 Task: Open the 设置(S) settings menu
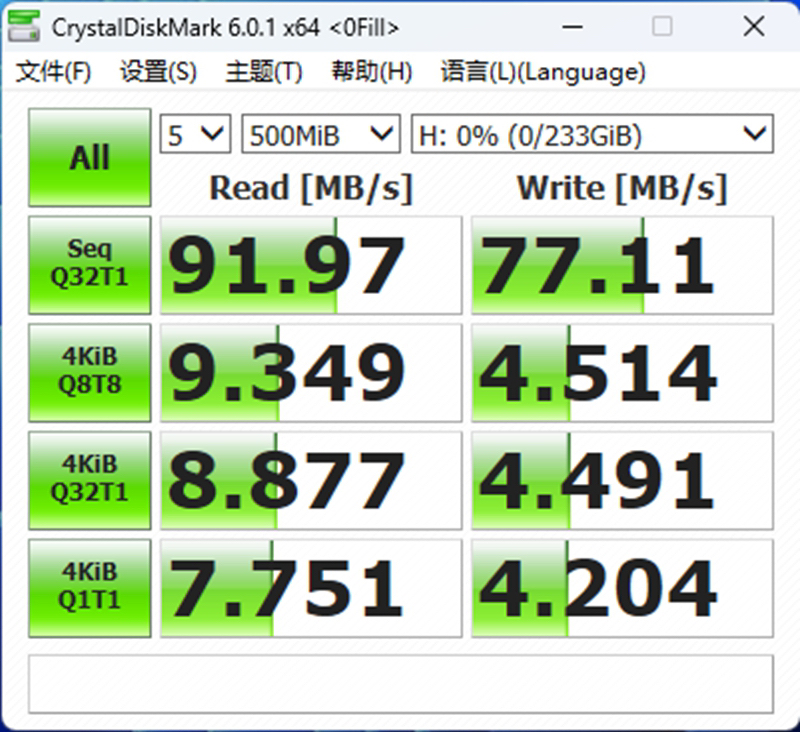[158, 72]
